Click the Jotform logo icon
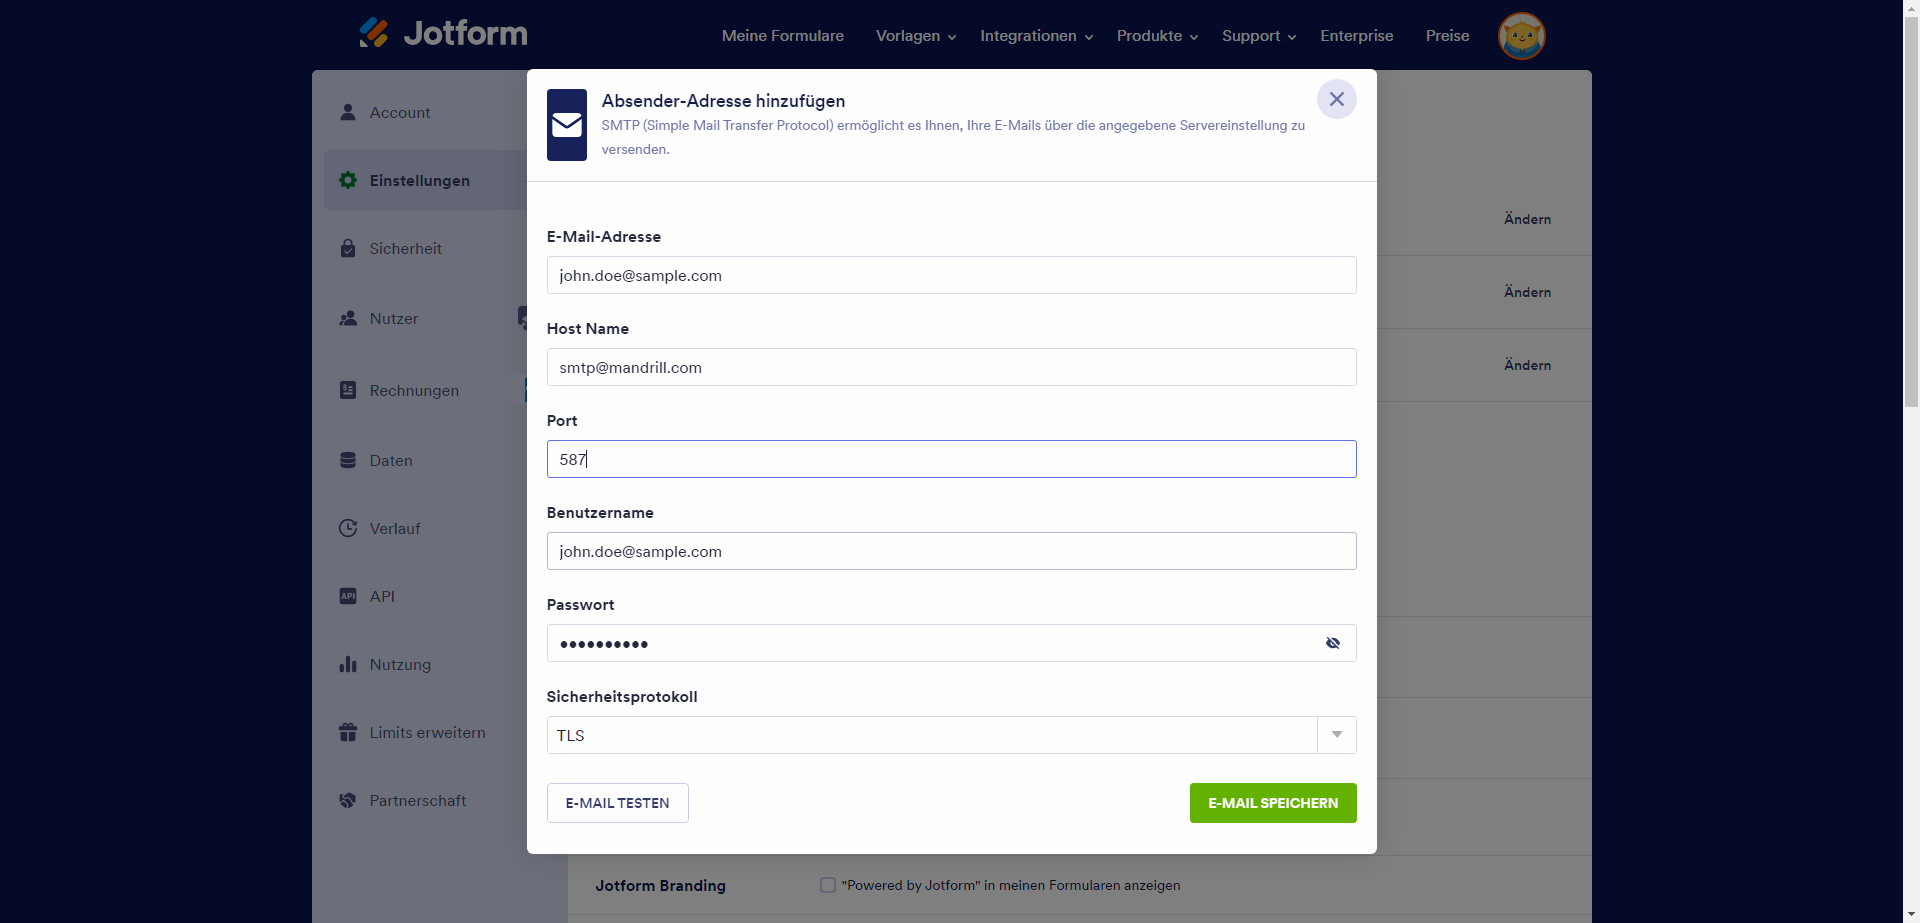This screenshot has height=923, width=1920. pyautogui.click(x=374, y=33)
